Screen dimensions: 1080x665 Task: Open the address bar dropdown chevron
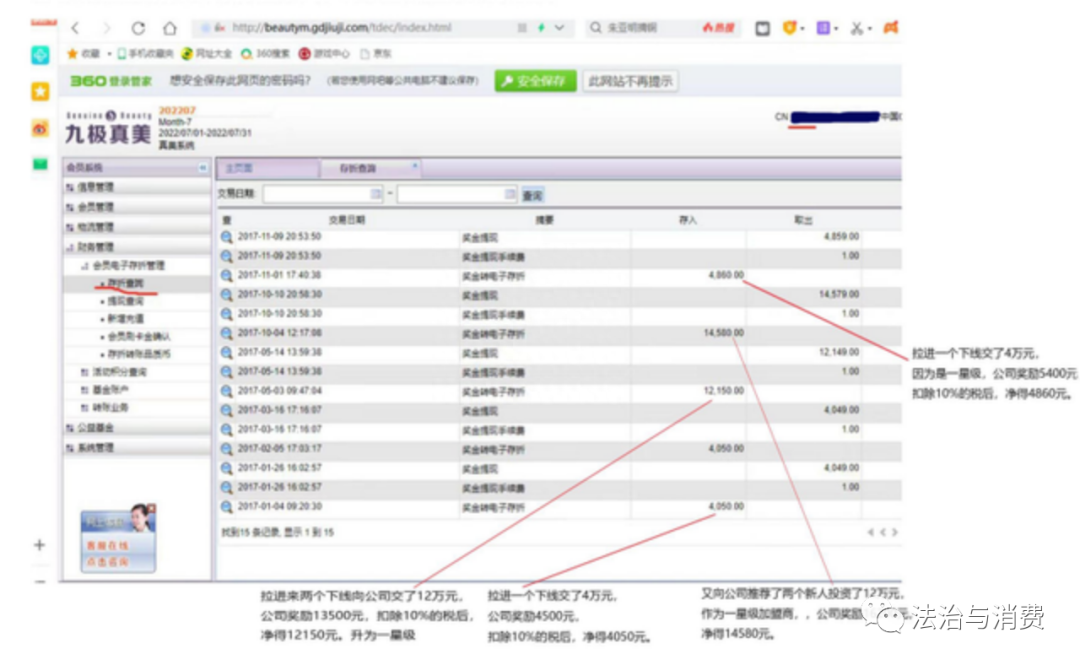click(559, 28)
